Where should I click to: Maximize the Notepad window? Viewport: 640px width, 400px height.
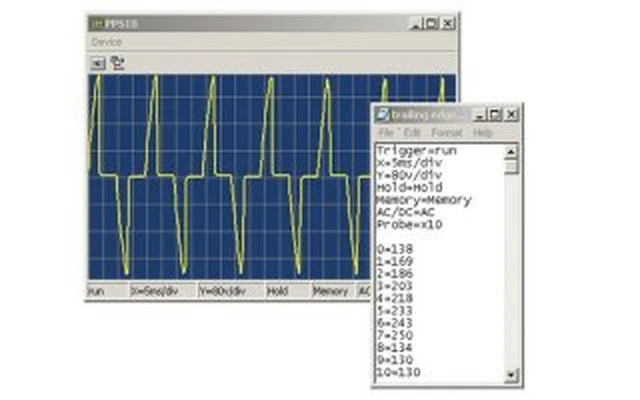click(495, 115)
